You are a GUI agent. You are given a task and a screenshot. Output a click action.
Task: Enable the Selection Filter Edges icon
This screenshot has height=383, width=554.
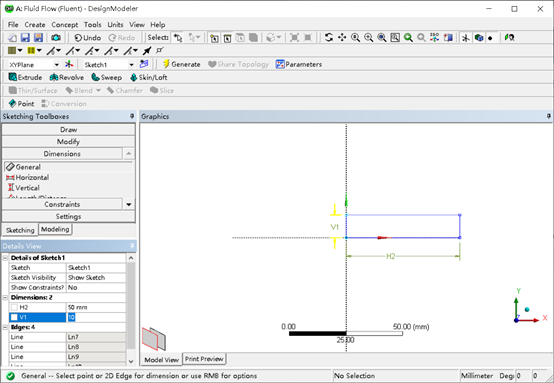tap(227, 38)
